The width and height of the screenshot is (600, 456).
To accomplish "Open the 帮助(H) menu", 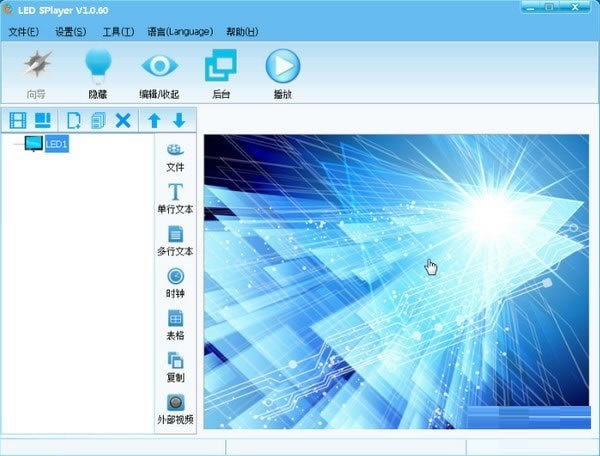I will 242,32.
